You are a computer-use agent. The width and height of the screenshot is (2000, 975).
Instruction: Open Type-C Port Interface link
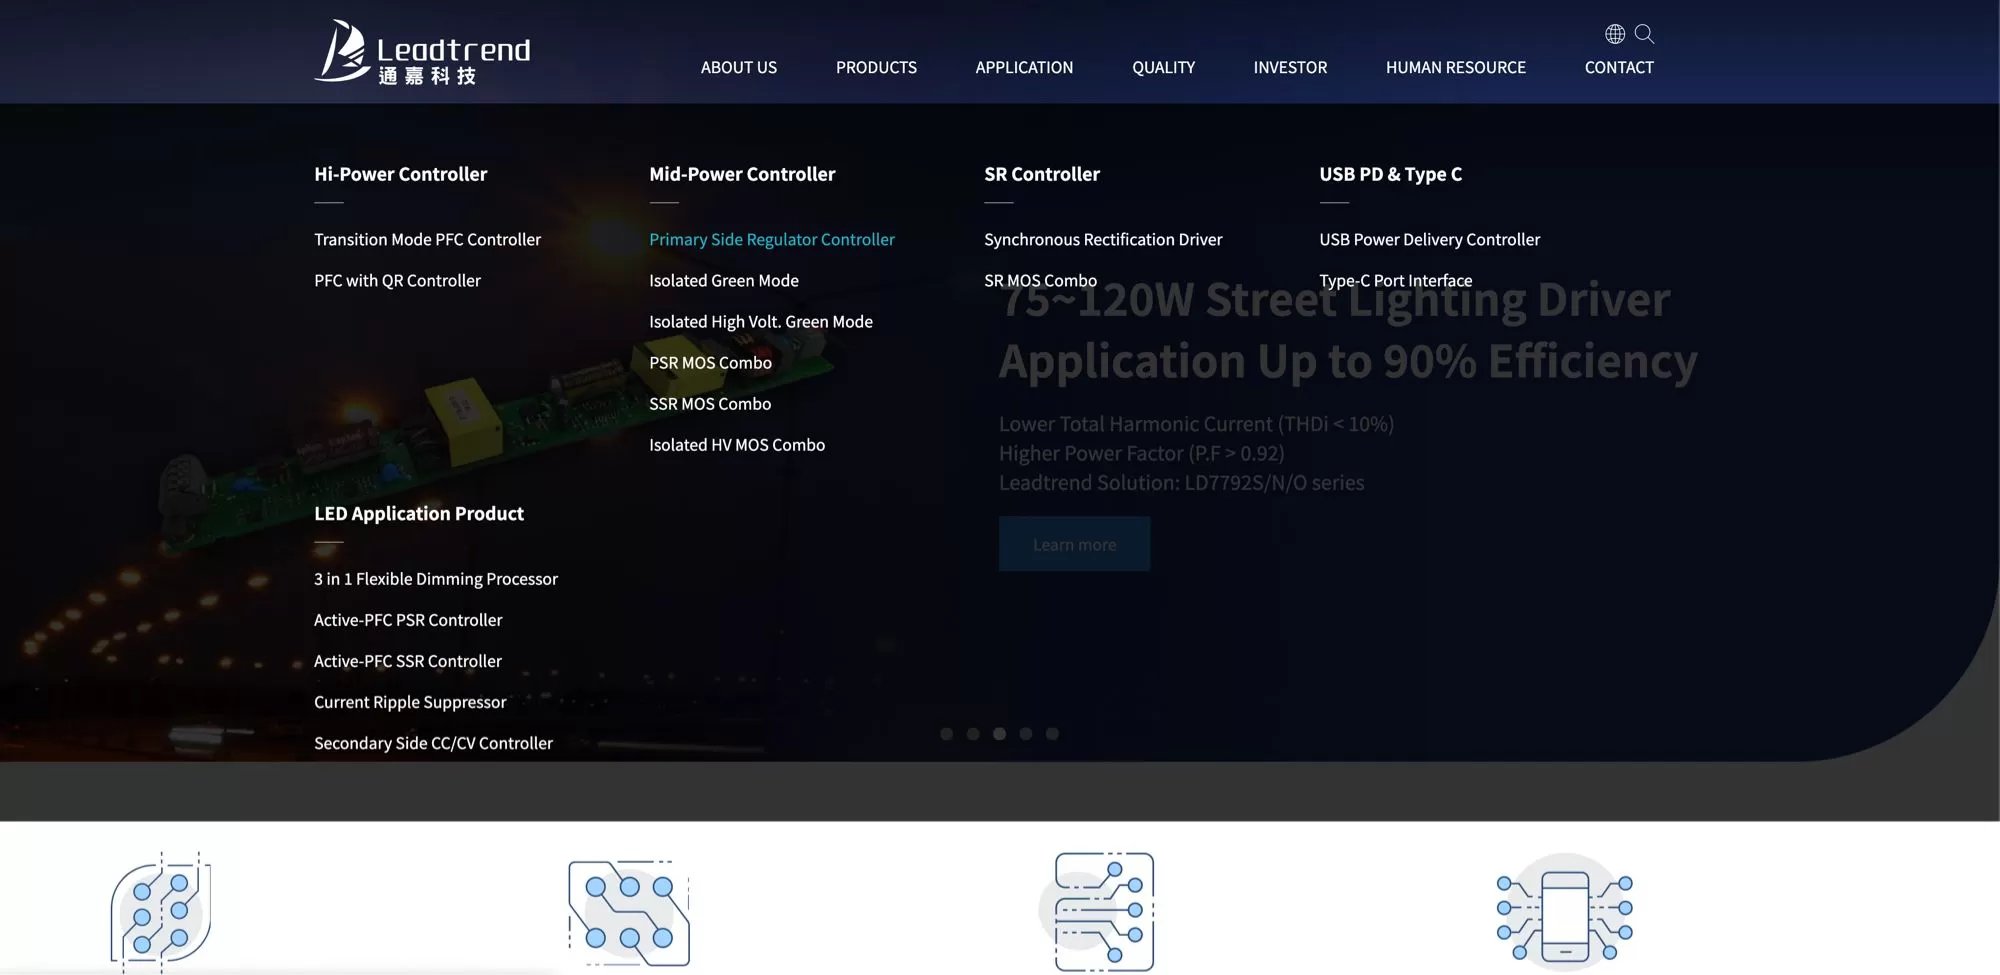click(1395, 280)
